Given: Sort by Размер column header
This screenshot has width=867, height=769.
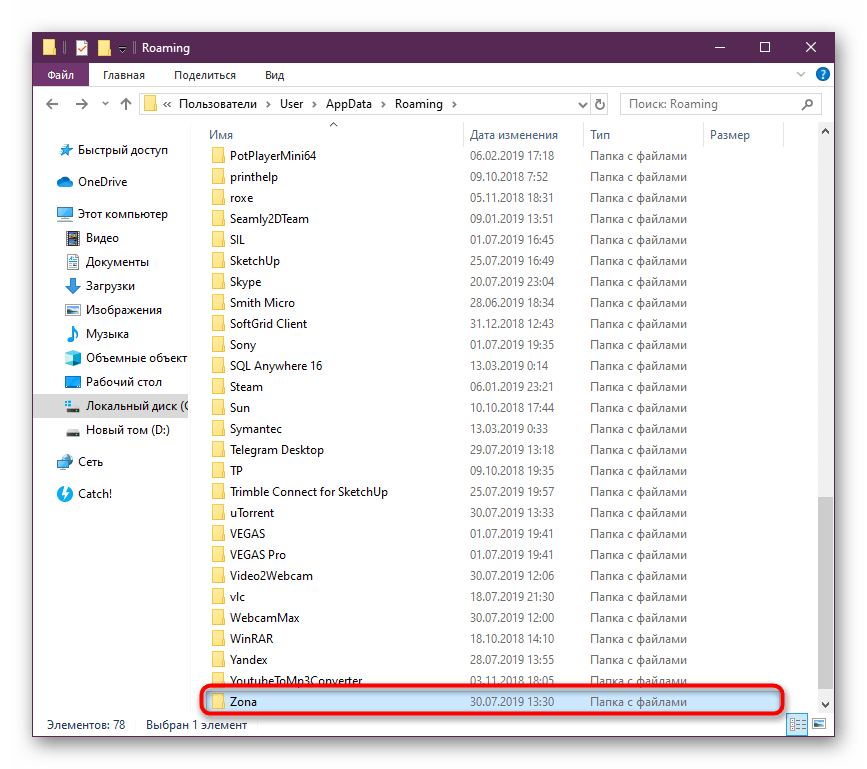Looking at the screenshot, I should [730, 135].
